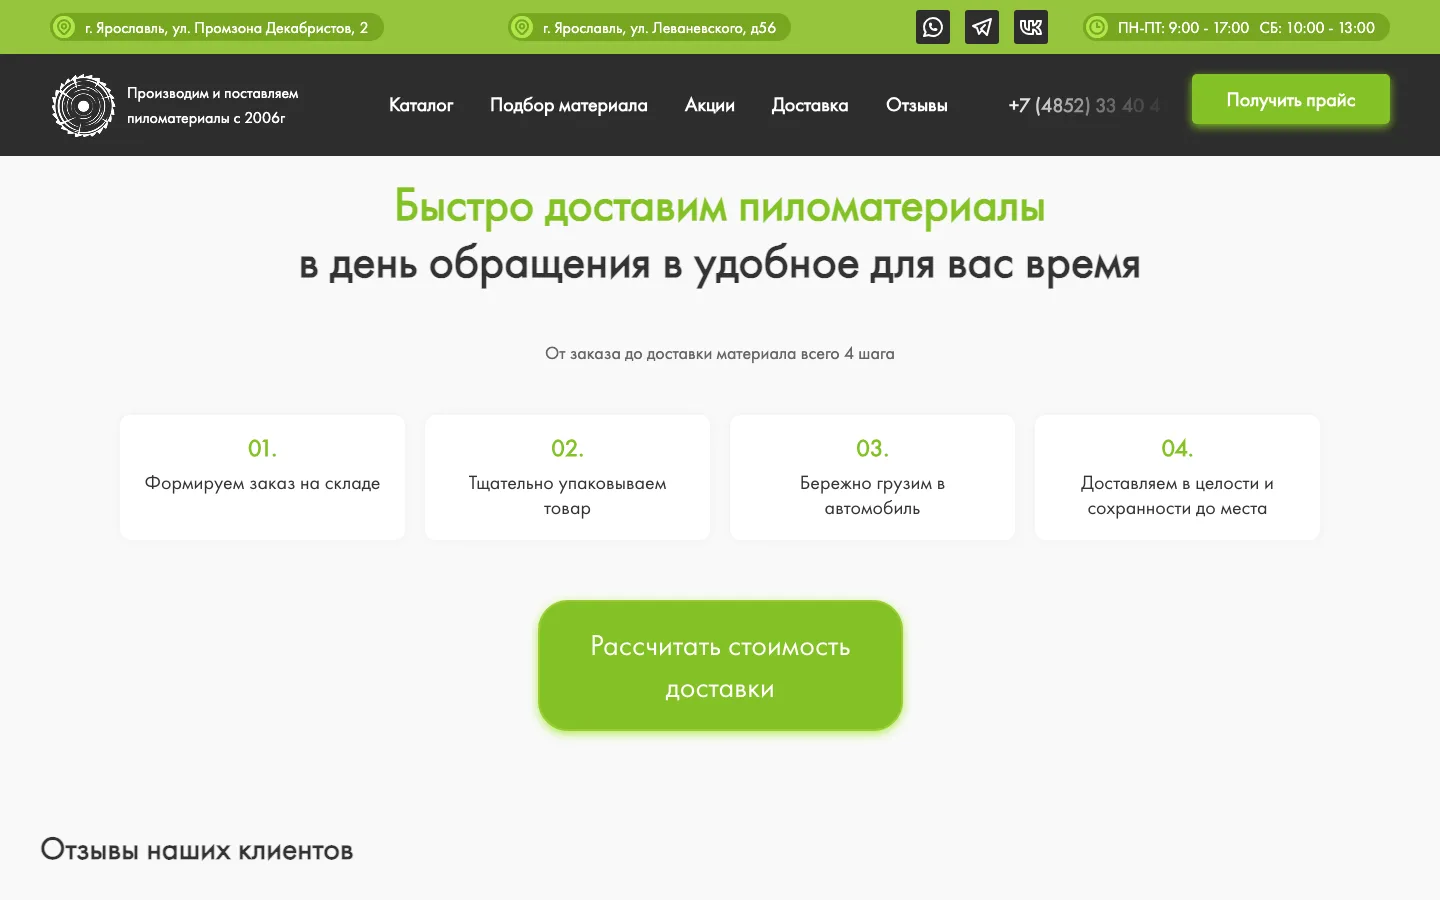Image resolution: width=1440 pixels, height=900 pixels.
Task: Click the clock icon beside working hours
Action: click(1097, 27)
